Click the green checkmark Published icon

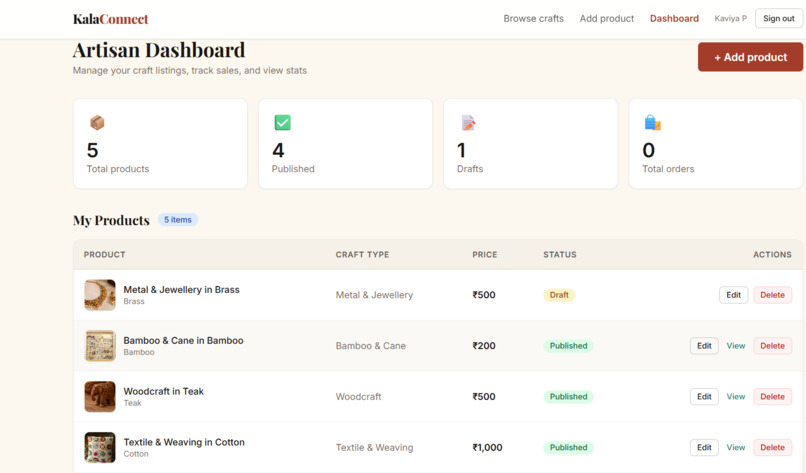click(282, 123)
